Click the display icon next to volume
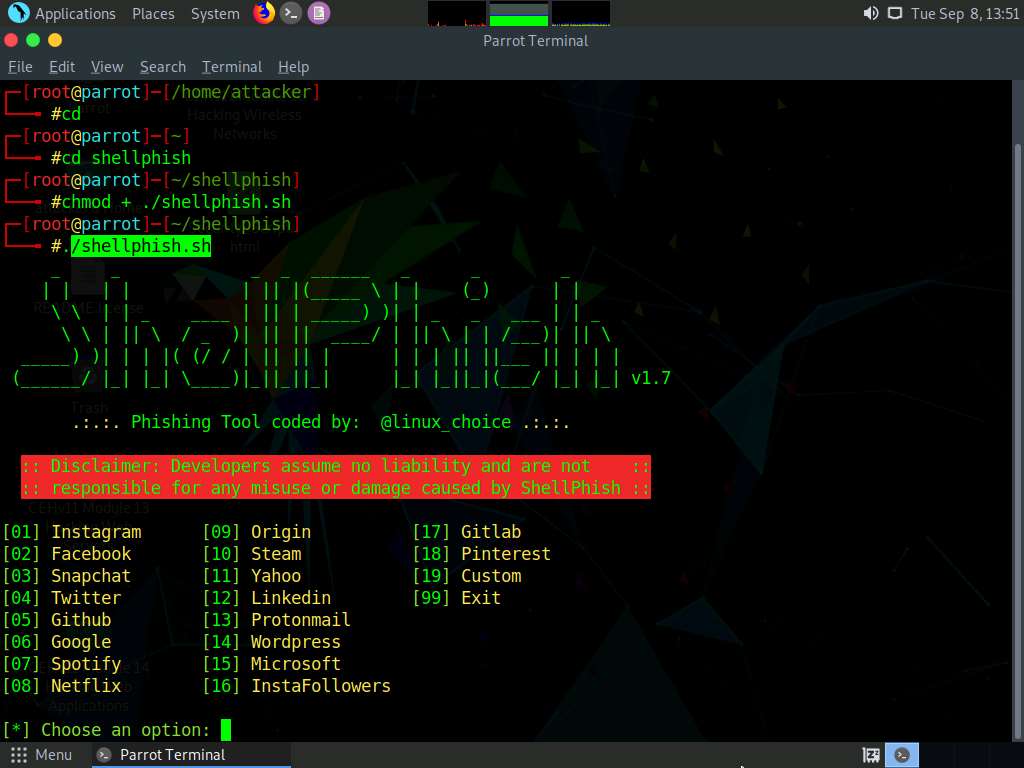The height and width of the screenshot is (768, 1024). tap(895, 13)
